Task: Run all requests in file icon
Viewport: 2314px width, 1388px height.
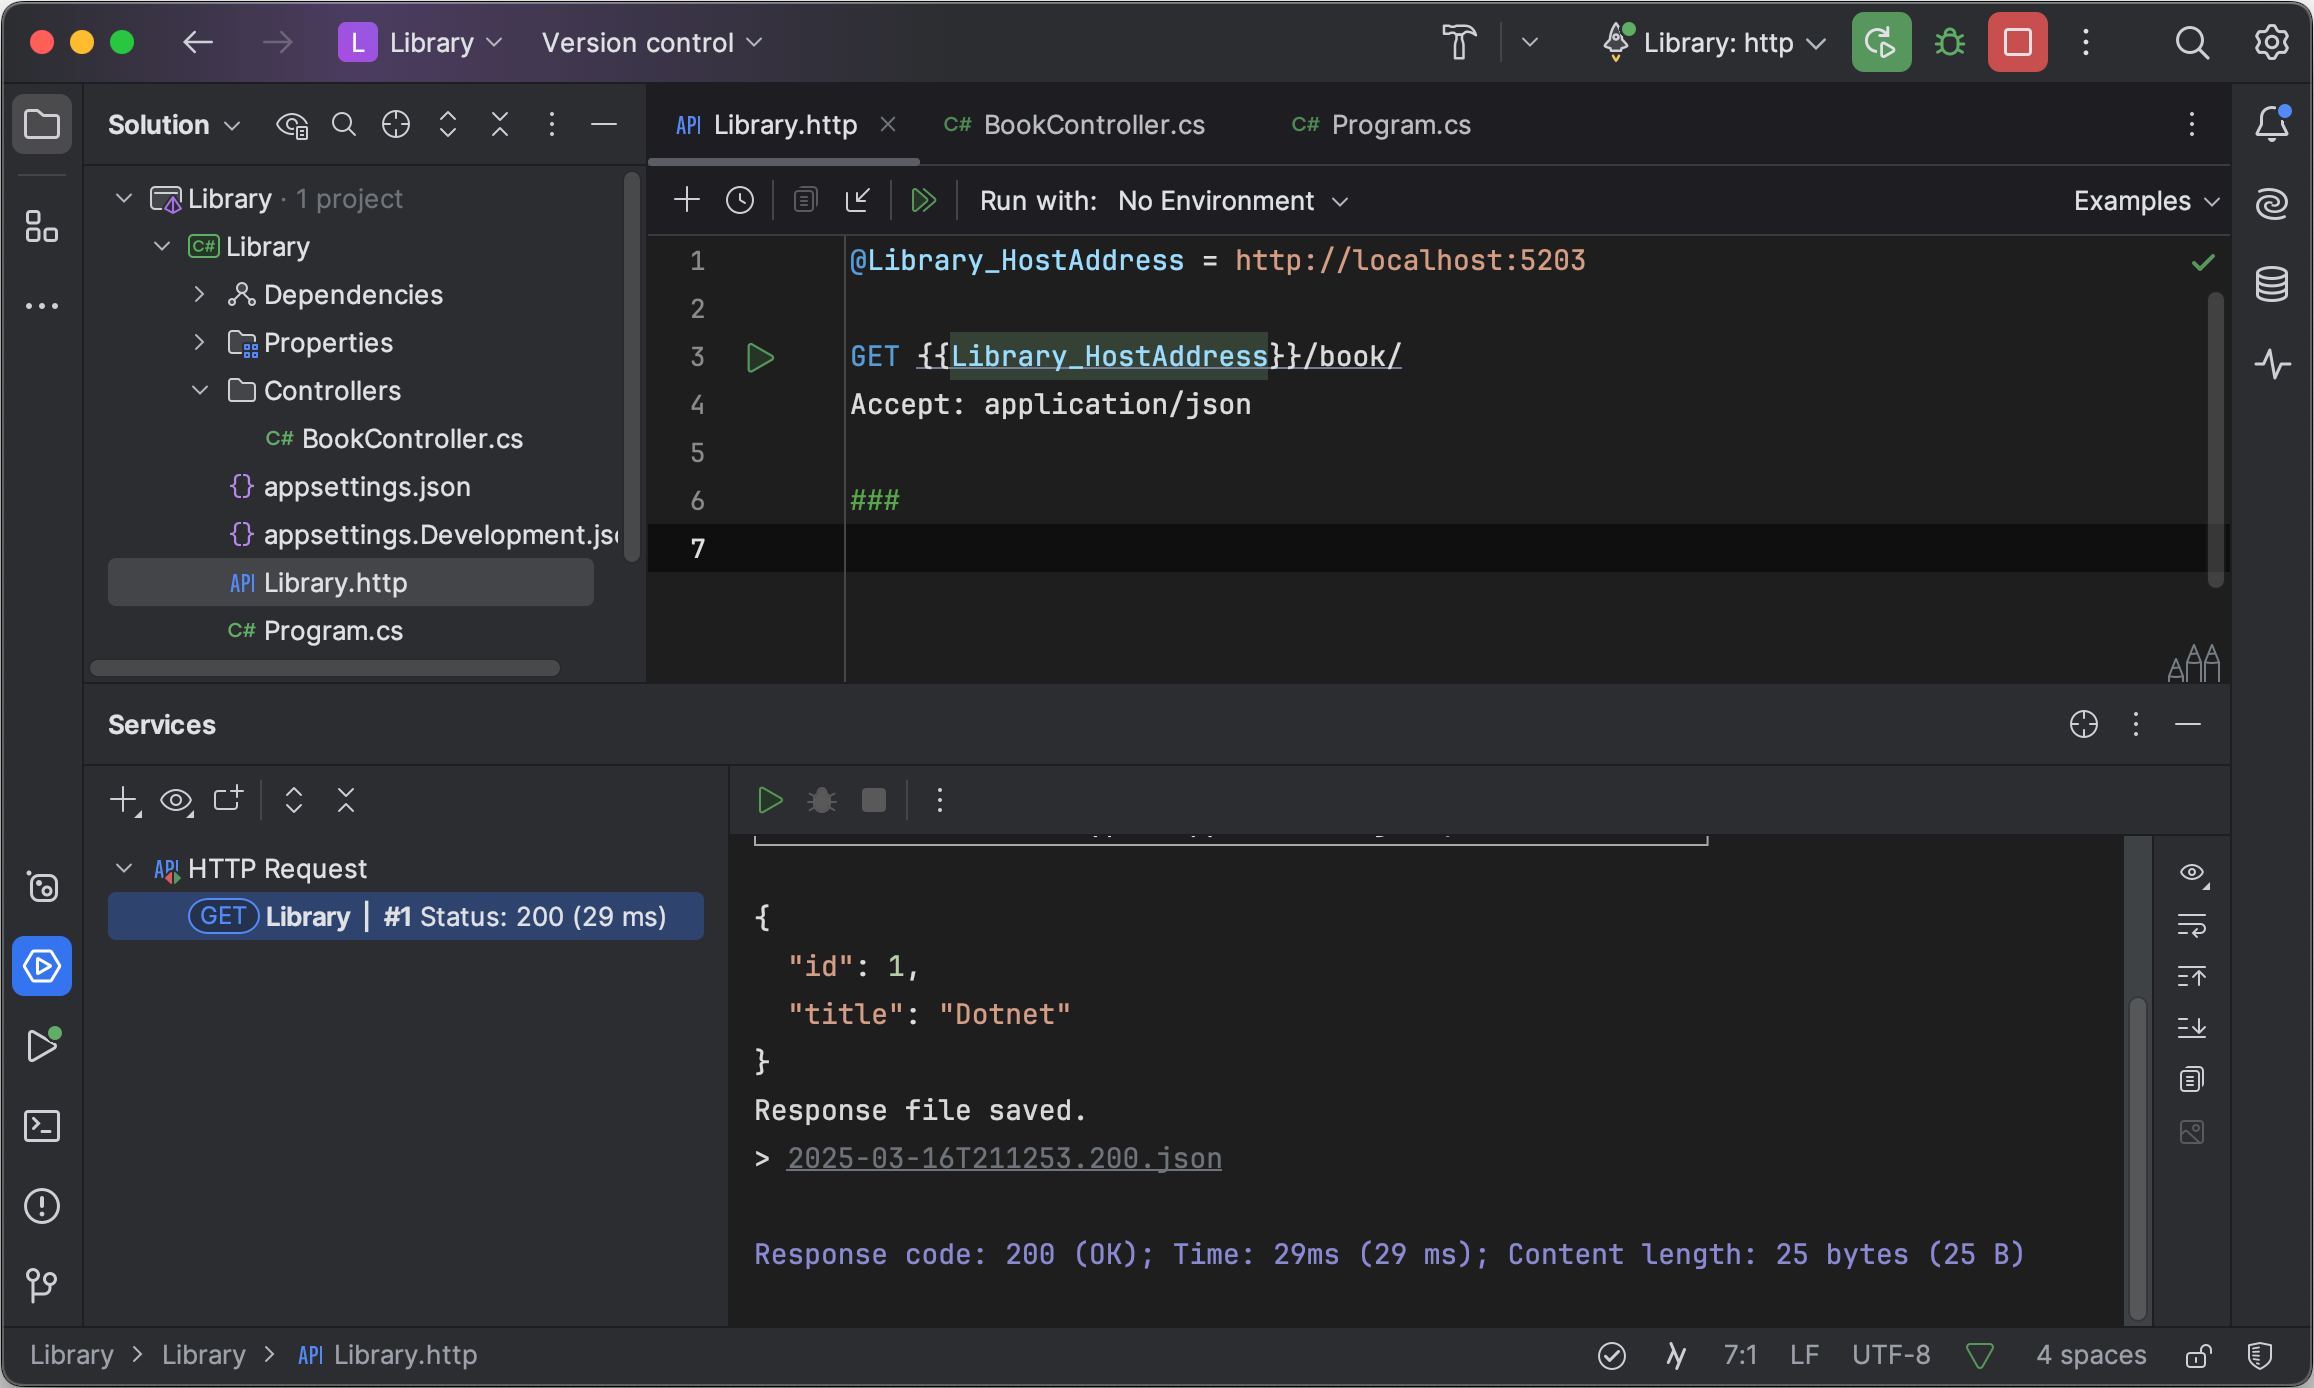Action: (x=923, y=201)
